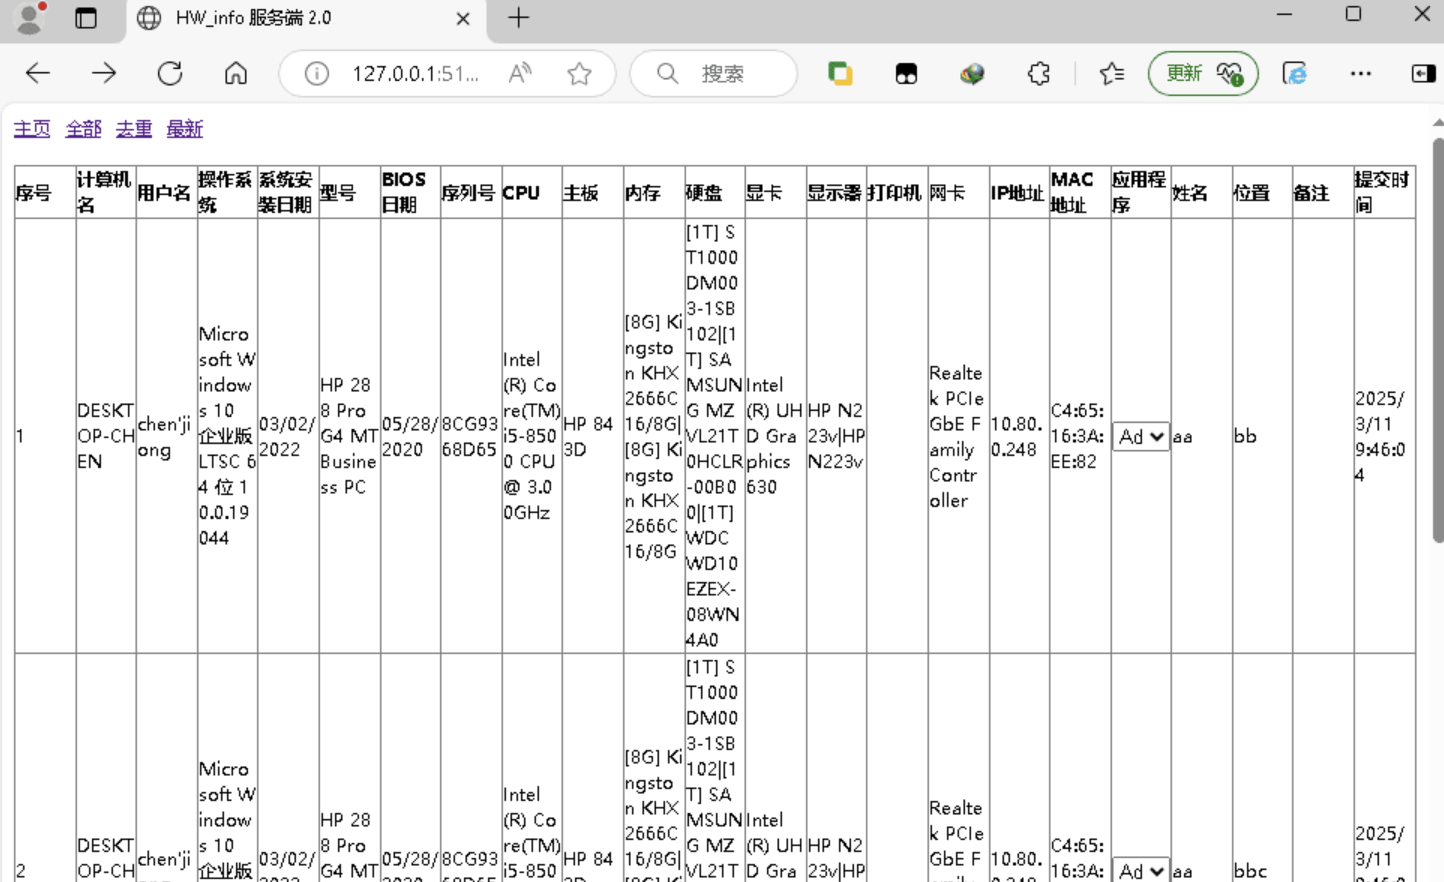Open the tab actions menu icon
This screenshot has width=1444, height=882.
click(86, 18)
